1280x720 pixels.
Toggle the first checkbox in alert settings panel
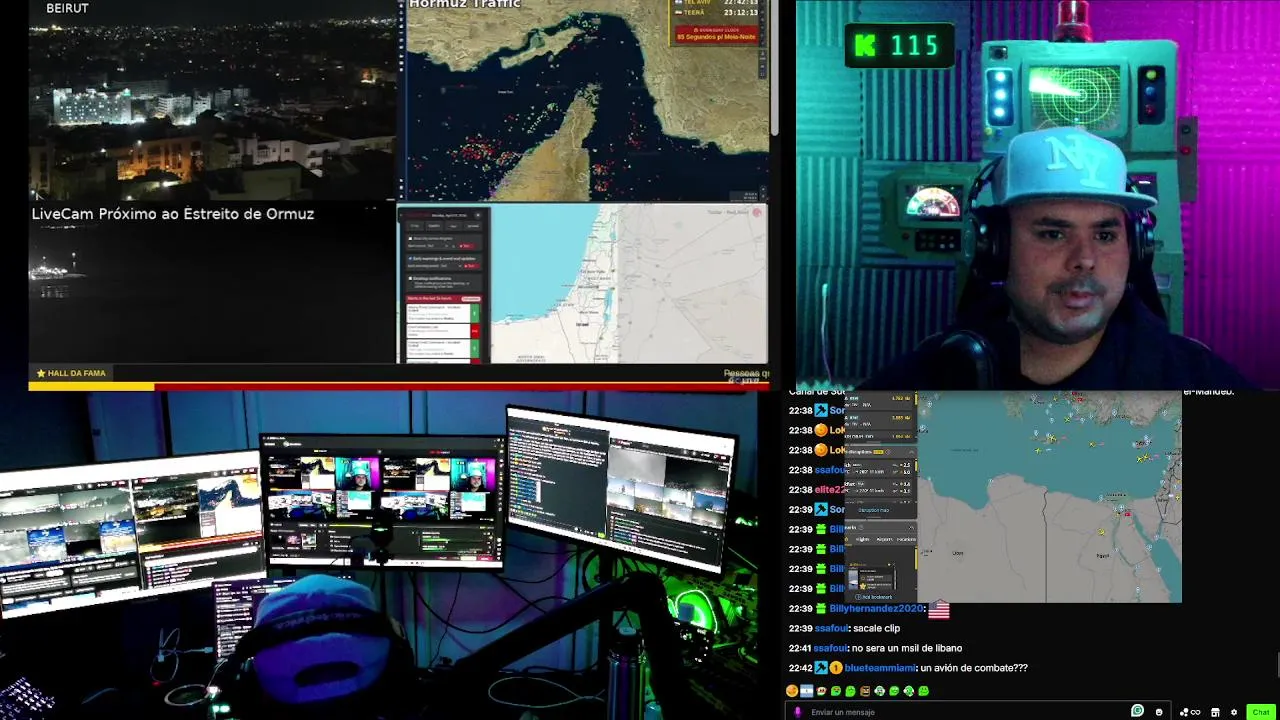click(x=410, y=238)
